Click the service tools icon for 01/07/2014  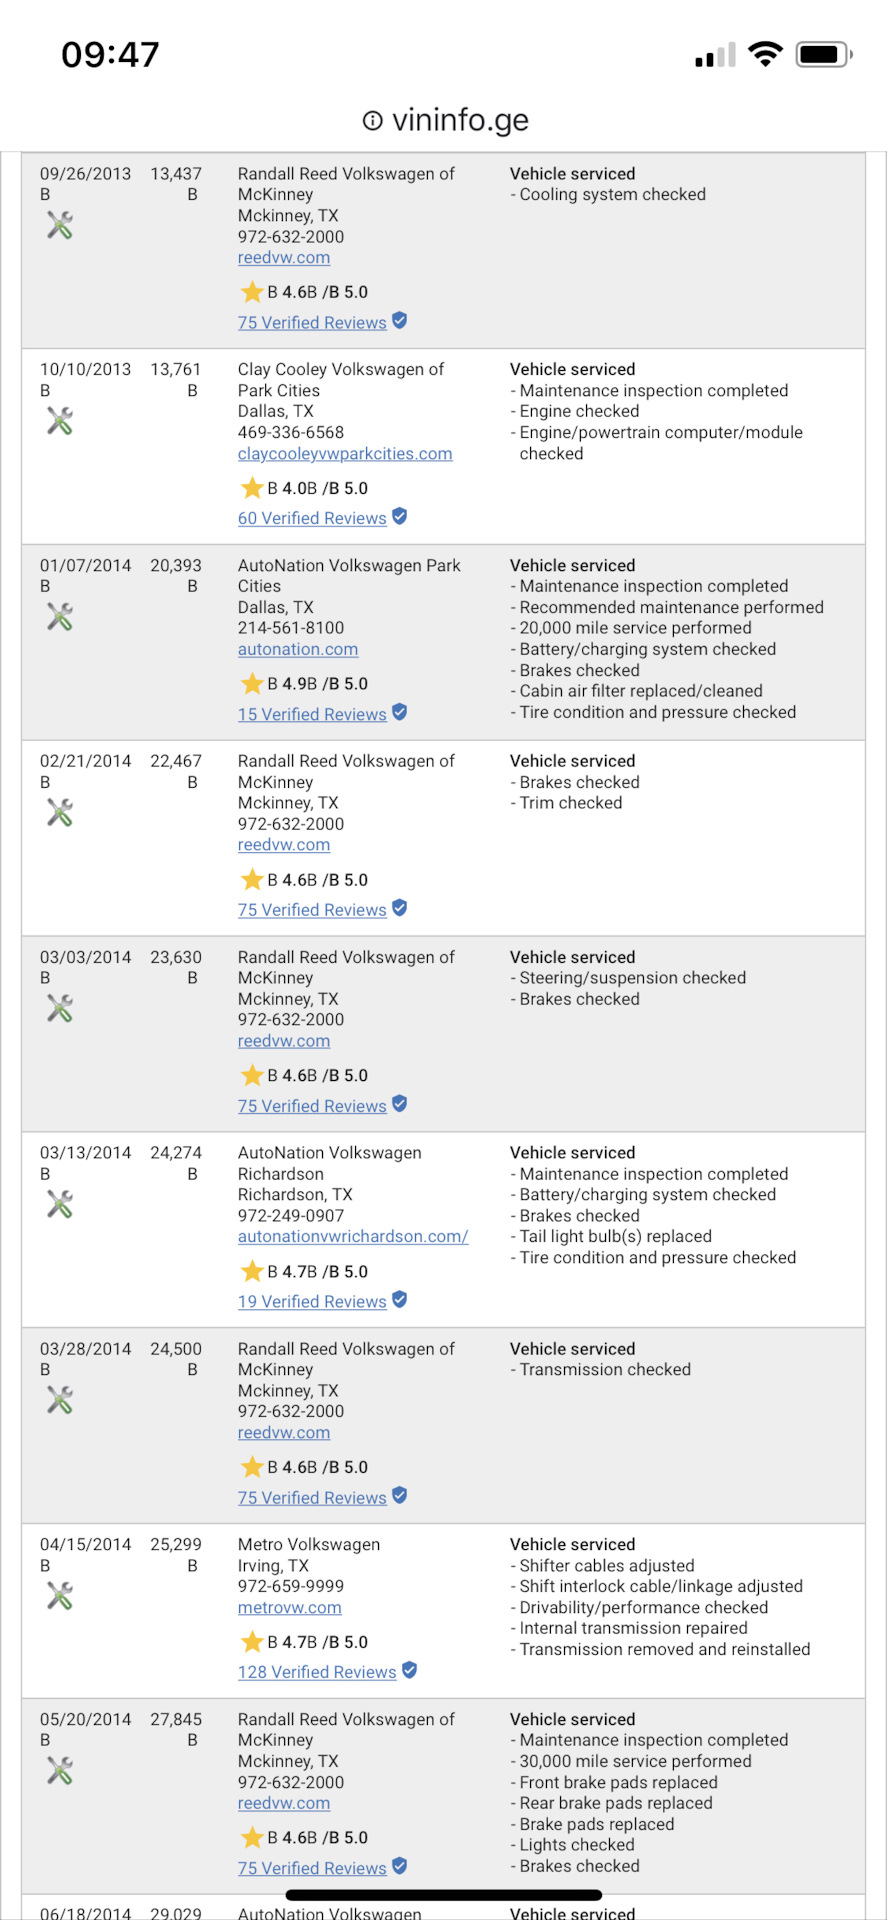pos(60,617)
